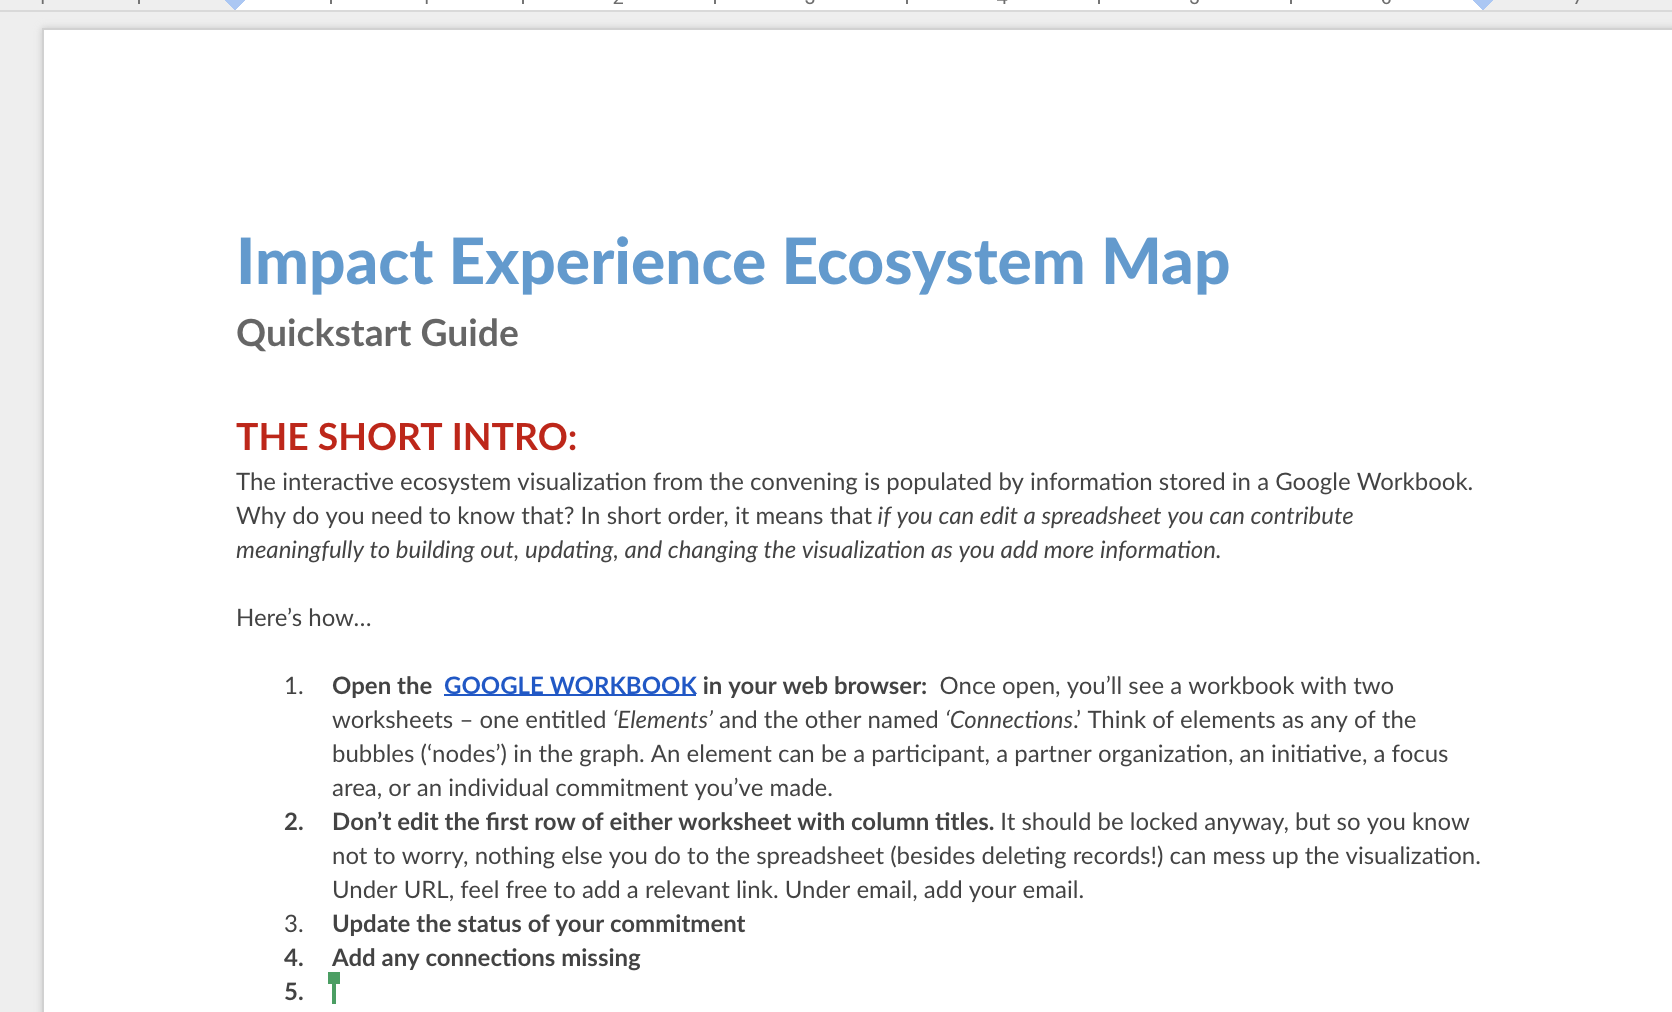Click the bold text 'Open the' in step 1
Viewport: 1672px width, 1012px height.
click(x=381, y=686)
